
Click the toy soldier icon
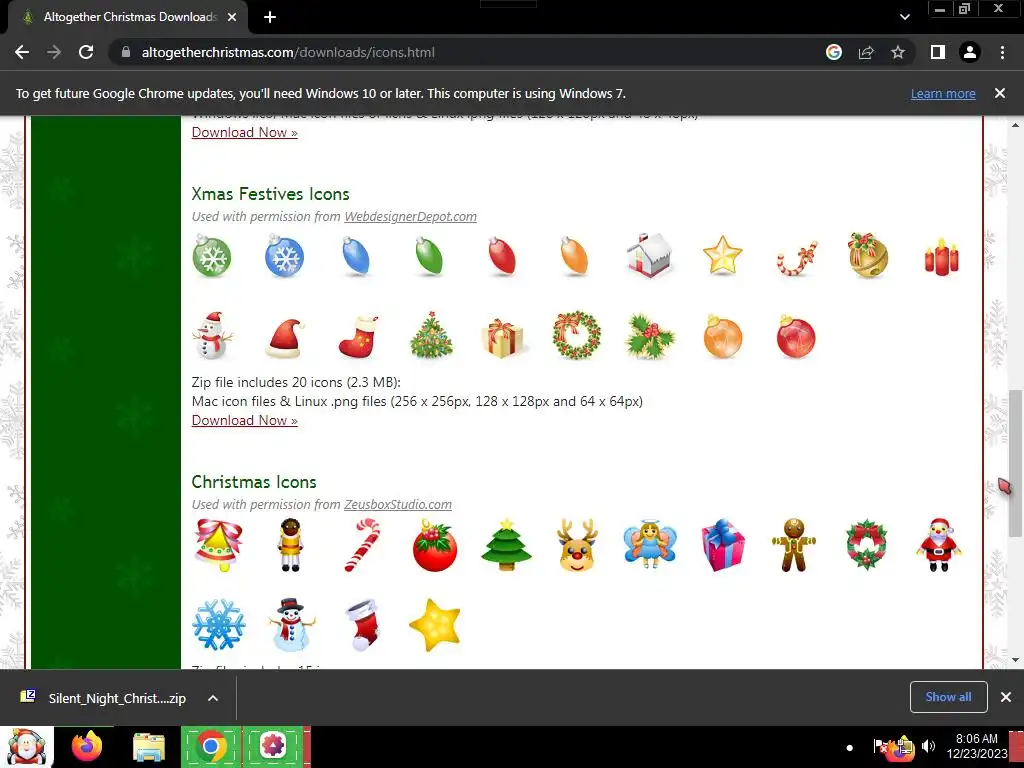pos(291,545)
